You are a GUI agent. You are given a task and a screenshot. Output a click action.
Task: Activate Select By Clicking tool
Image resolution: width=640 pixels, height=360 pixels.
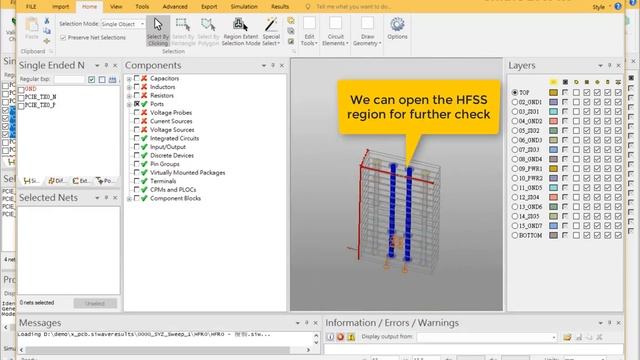tap(158, 31)
